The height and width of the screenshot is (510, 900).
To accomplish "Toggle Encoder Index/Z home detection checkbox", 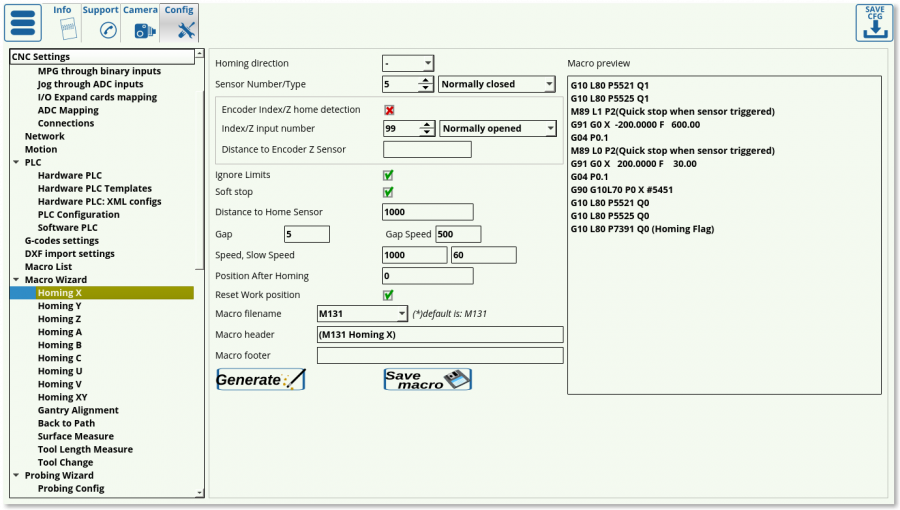I will pyautogui.click(x=389, y=110).
